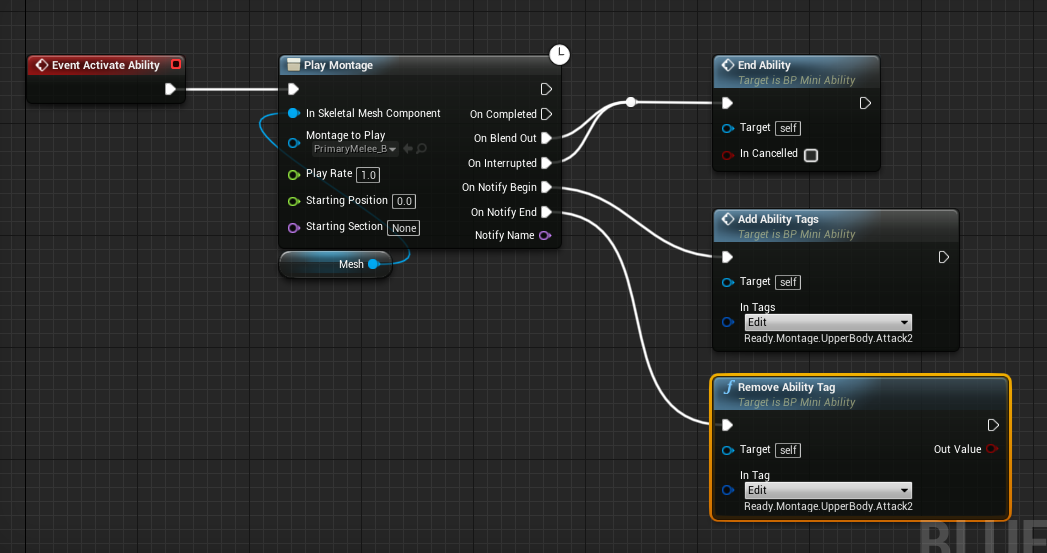The width and height of the screenshot is (1047, 553).
Task: Click In Skeletal Mesh Component input pin
Action: pyautogui.click(x=294, y=113)
